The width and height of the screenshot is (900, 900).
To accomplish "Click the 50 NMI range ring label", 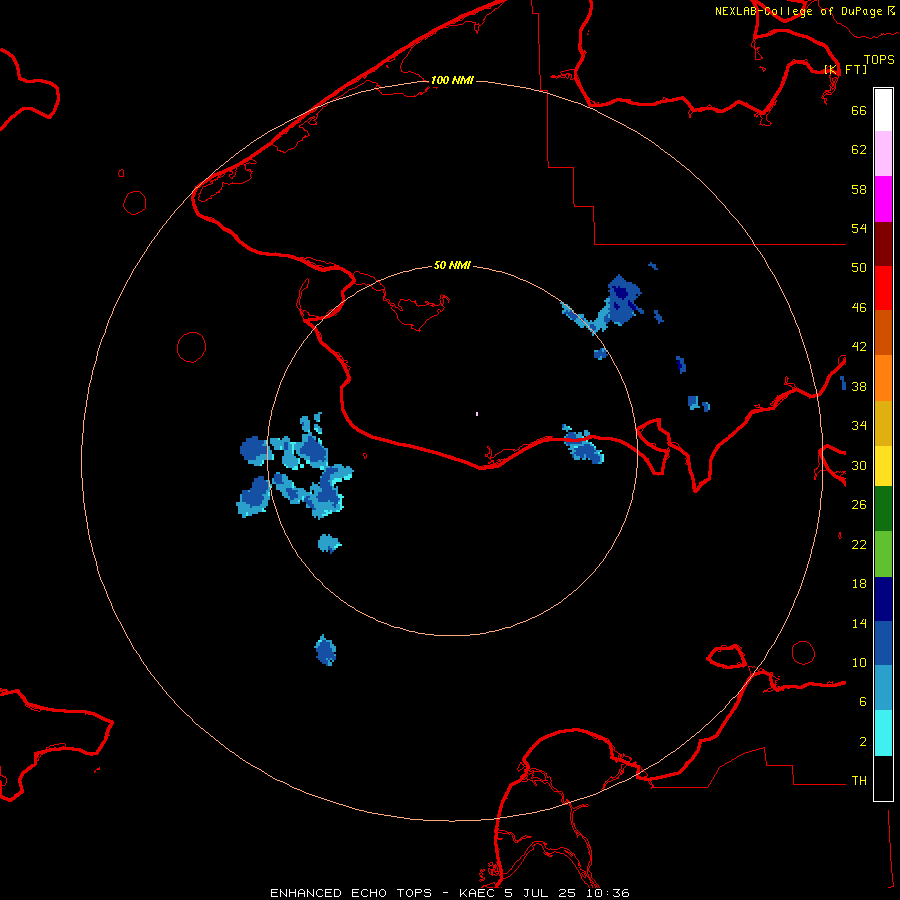I will (452, 265).
